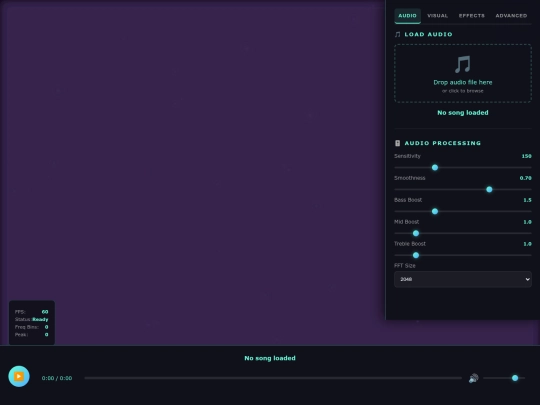Click the Peak readout
Screen dimensions: 540x405
tap(32, 335)
